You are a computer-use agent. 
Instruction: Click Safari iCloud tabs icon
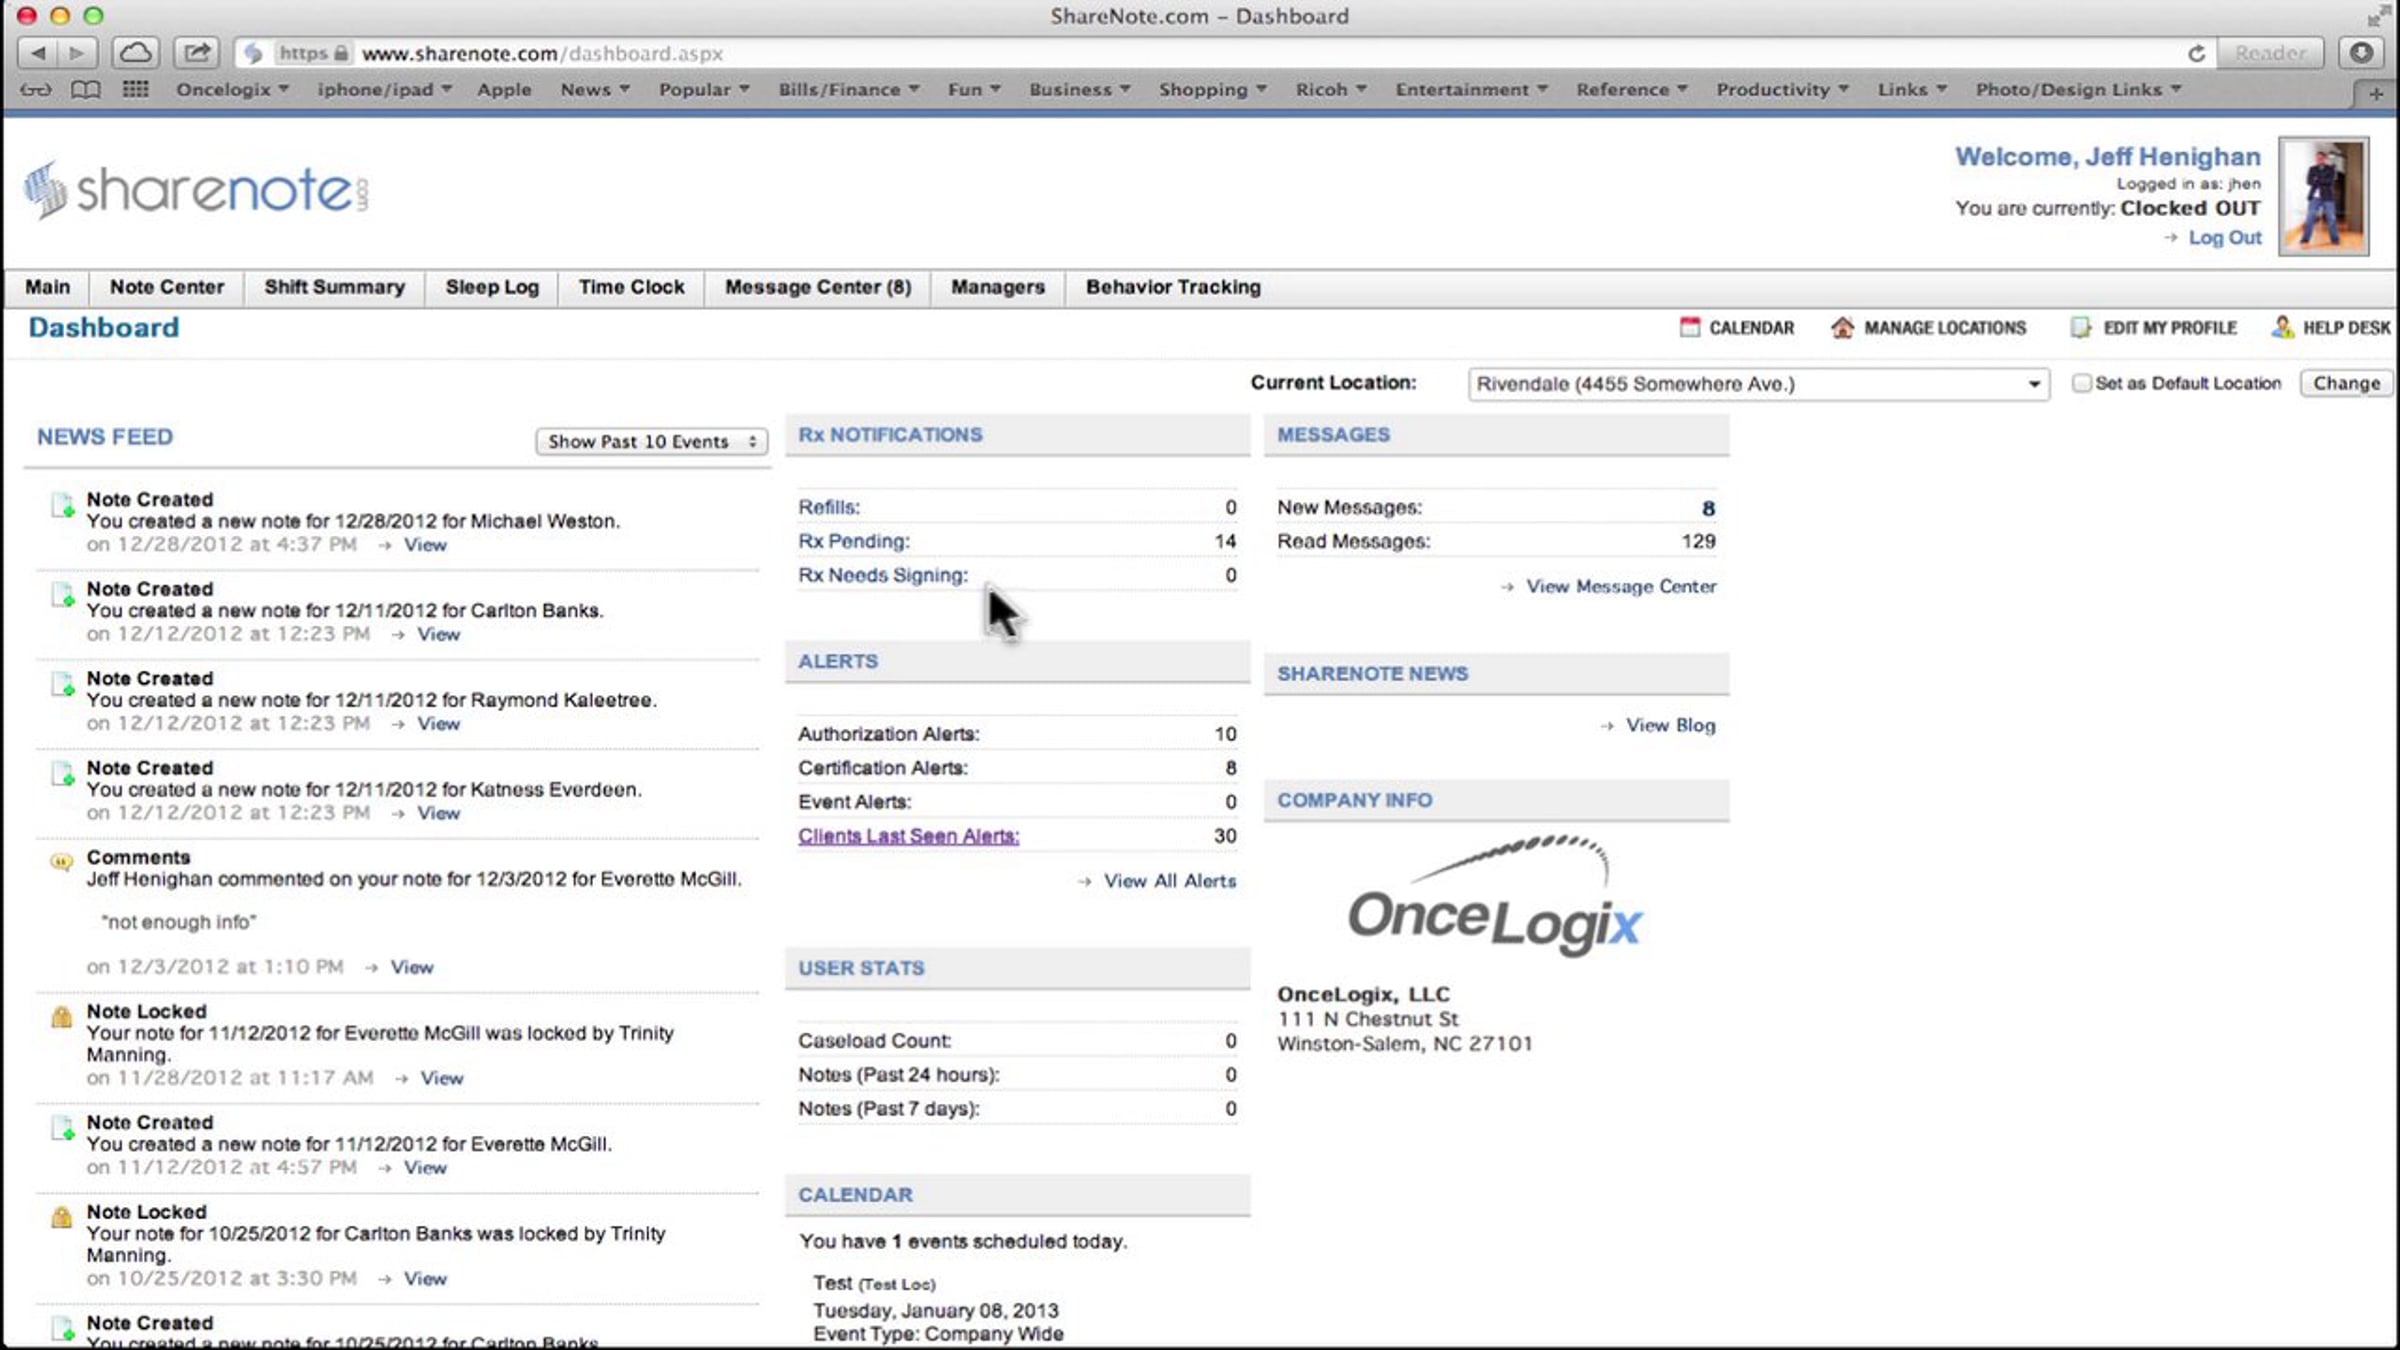135,53
